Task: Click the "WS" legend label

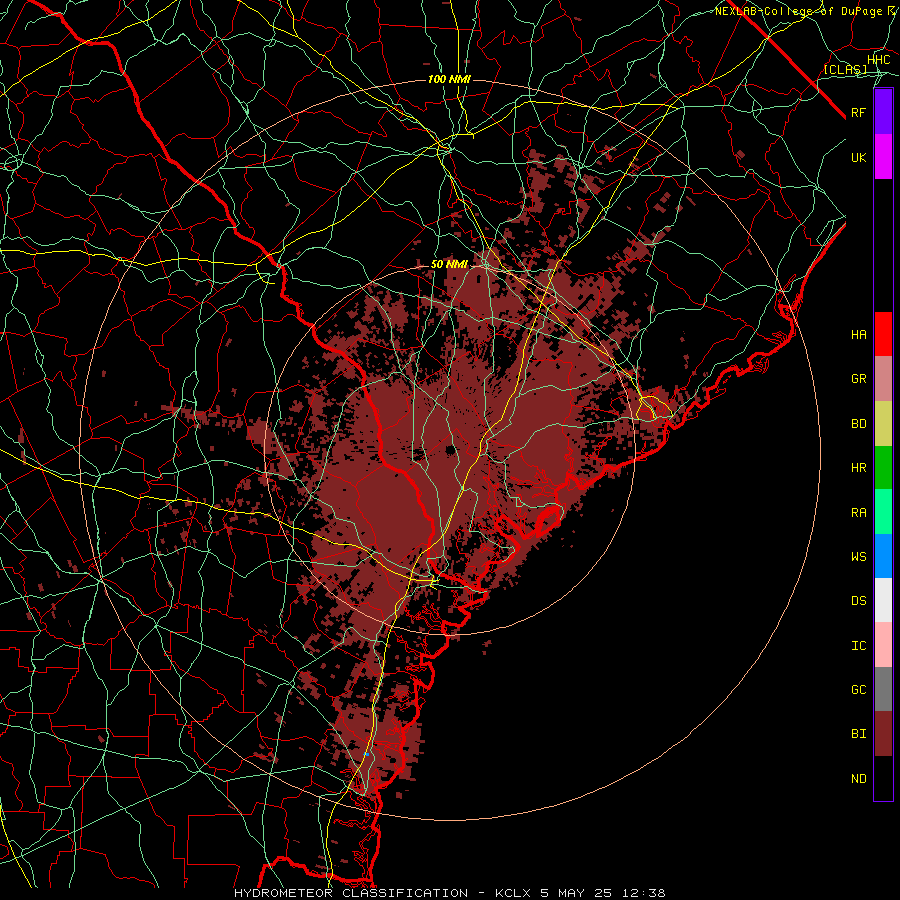Action: pos(859,557)
